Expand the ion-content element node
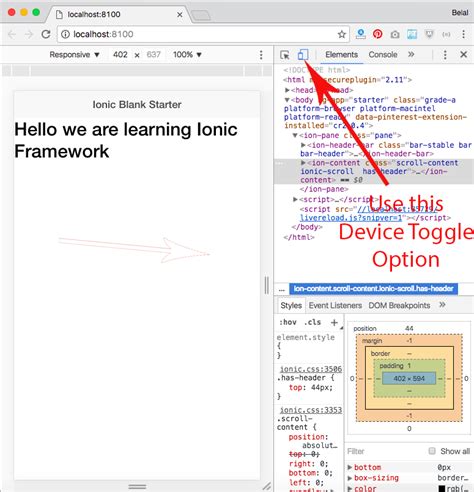The height and width of the screenshot is (492, 474). point(303,163)
